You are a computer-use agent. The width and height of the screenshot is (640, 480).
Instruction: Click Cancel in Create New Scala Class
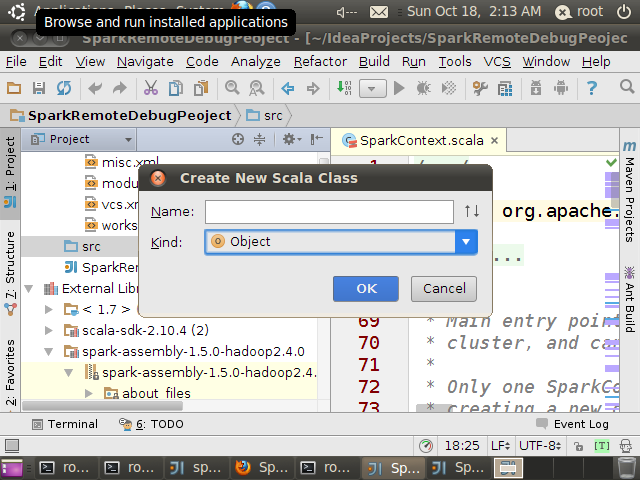(x=444, y=289)
